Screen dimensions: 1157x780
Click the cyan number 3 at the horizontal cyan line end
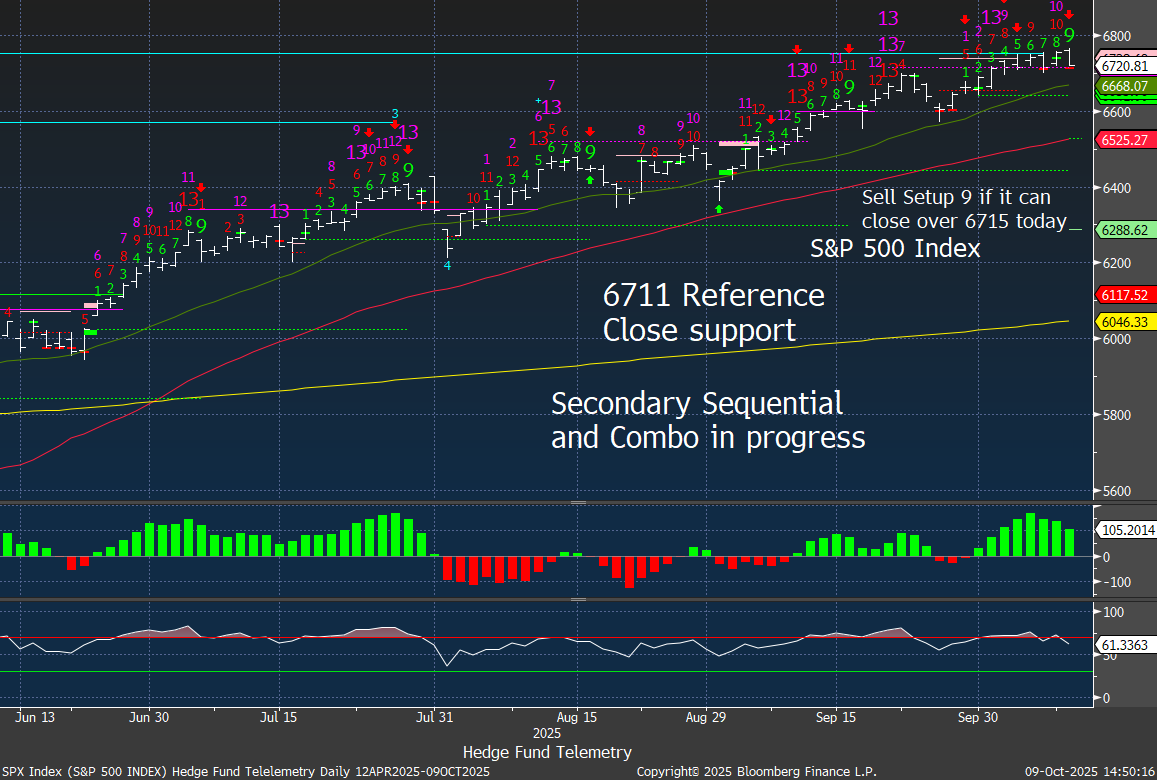tap(395, 114)
